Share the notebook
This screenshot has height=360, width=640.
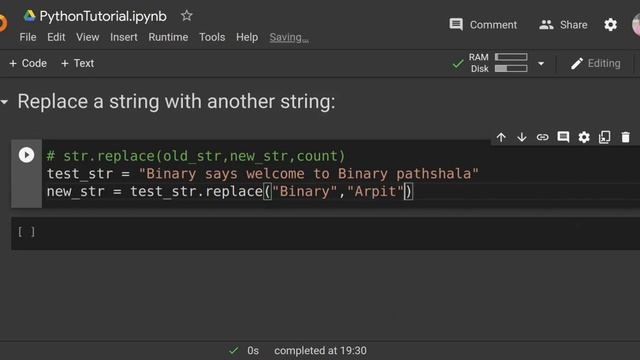tap(563, 25)
